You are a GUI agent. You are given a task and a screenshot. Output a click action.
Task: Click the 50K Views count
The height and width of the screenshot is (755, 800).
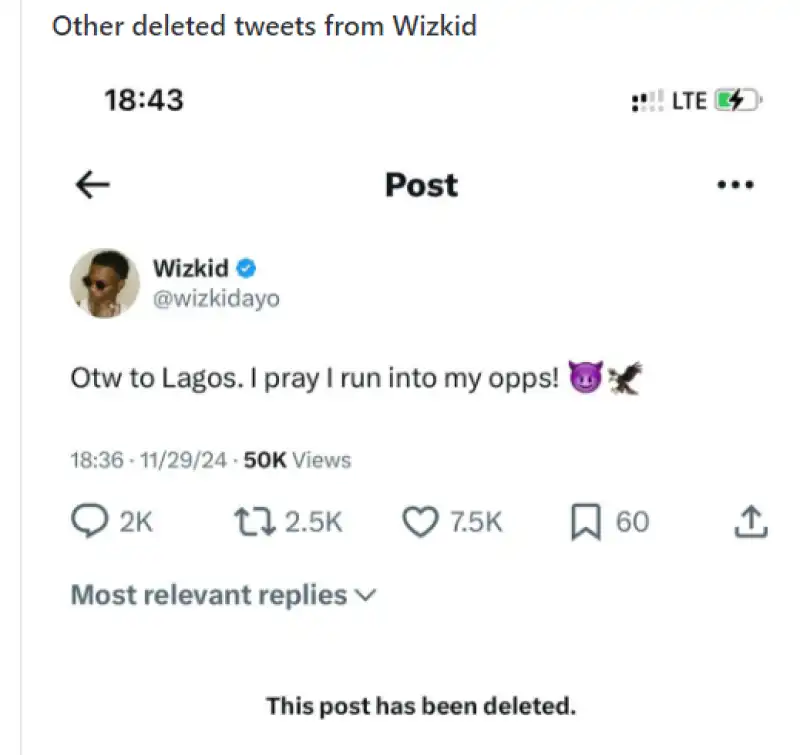click(298, 460)
